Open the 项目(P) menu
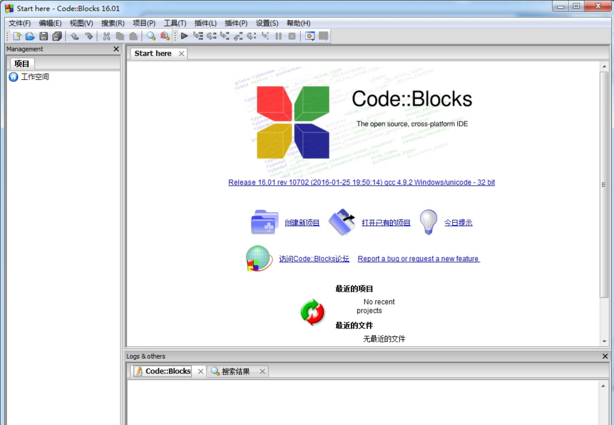The width and height of the screenshot is (614, 425). tap(144, 23)
